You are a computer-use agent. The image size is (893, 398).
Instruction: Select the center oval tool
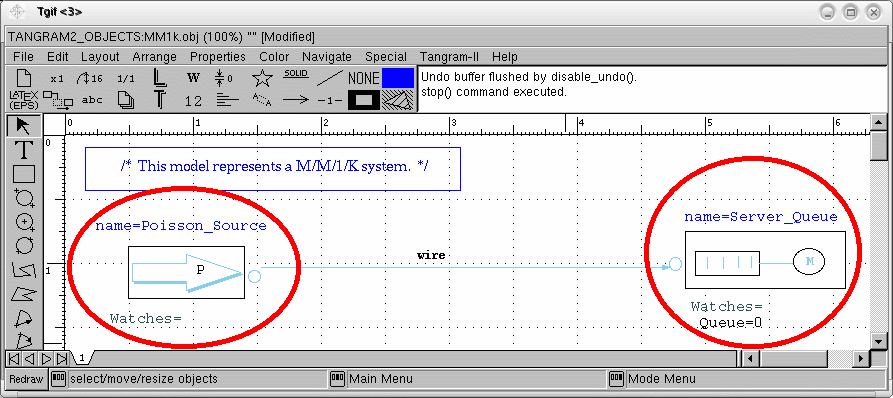23,221
